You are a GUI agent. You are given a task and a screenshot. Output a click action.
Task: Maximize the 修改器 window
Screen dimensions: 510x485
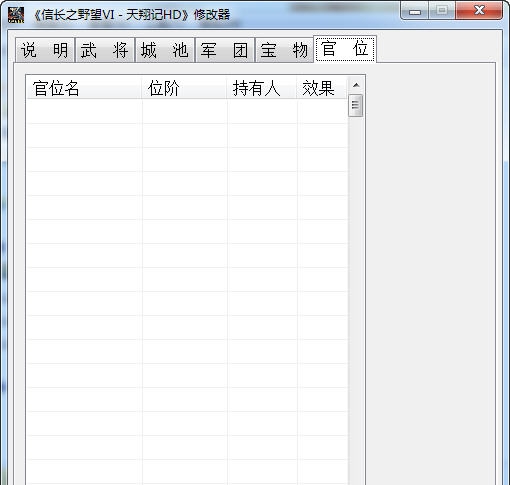(442, 11)
